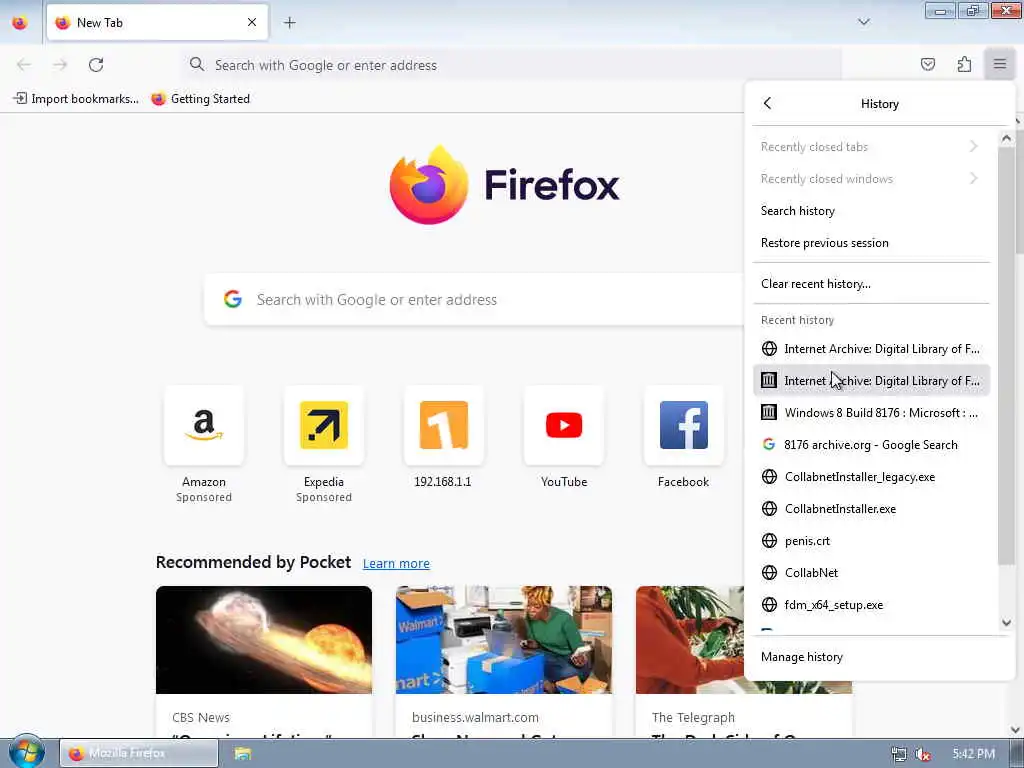1024x768 pixels.
Task: Toggle the hamburger application menu
Action: pyautogui.click(x=999, y=64)
